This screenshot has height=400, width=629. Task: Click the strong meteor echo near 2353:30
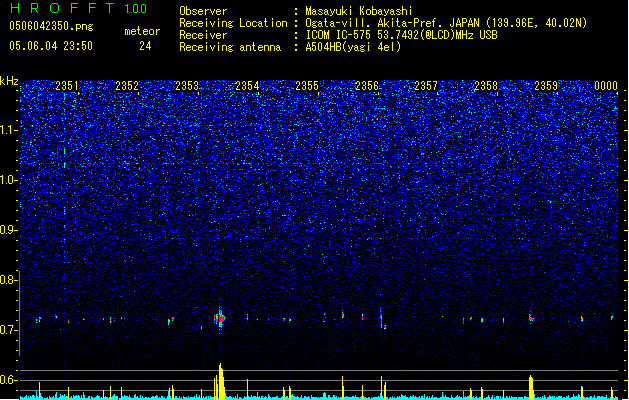(220, 319)
